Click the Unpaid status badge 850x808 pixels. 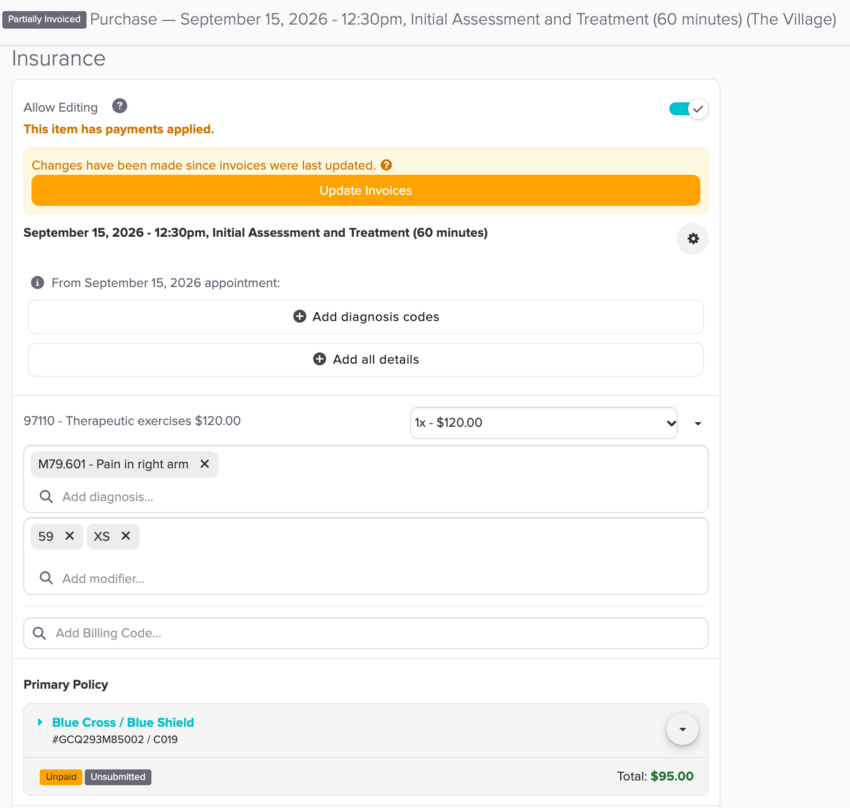(x=61, y=777)
